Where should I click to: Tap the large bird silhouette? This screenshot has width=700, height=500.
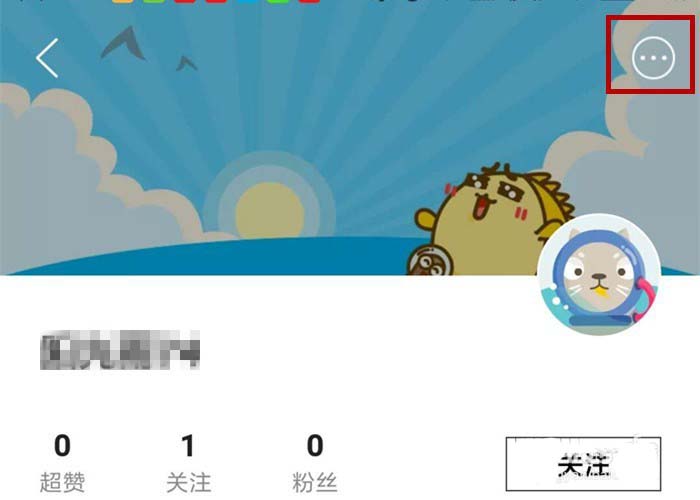click(124, 43)
